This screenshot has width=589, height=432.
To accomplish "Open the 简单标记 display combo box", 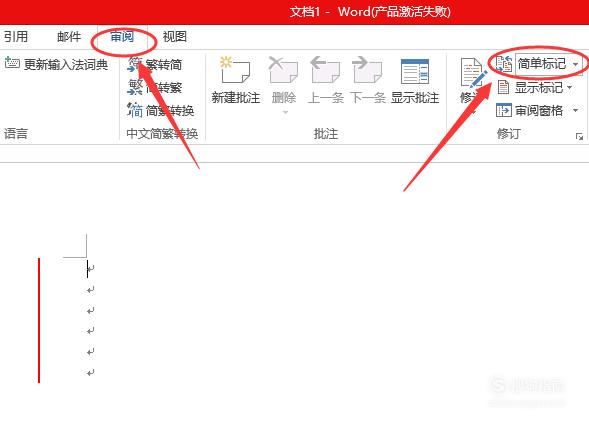I will [549, 64].
